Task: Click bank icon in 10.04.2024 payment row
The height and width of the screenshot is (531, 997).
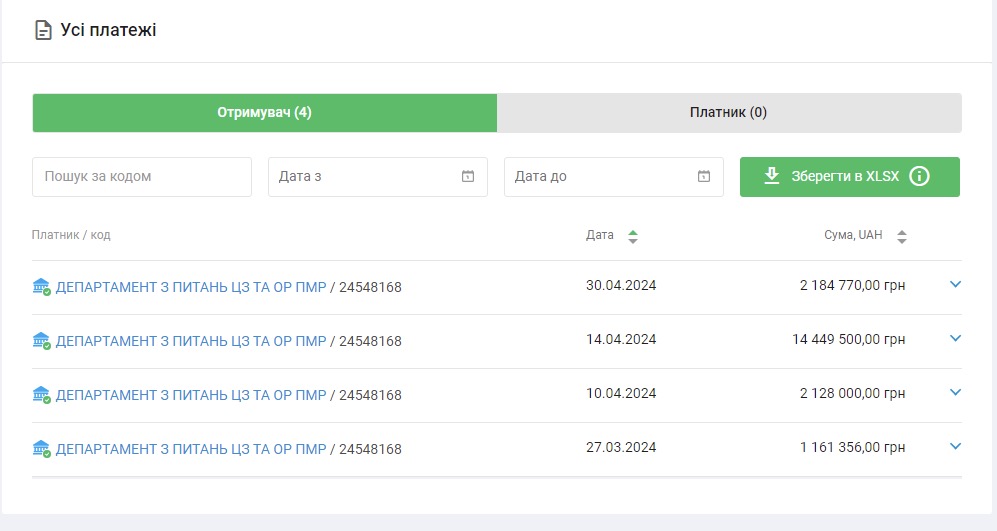Action: click(x=41, y=395)
